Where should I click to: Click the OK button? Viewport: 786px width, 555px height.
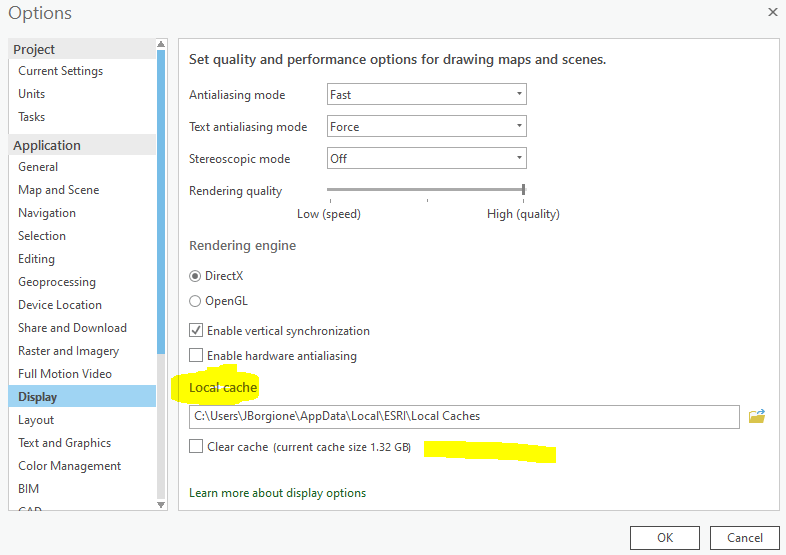click(x=665, y=537)
